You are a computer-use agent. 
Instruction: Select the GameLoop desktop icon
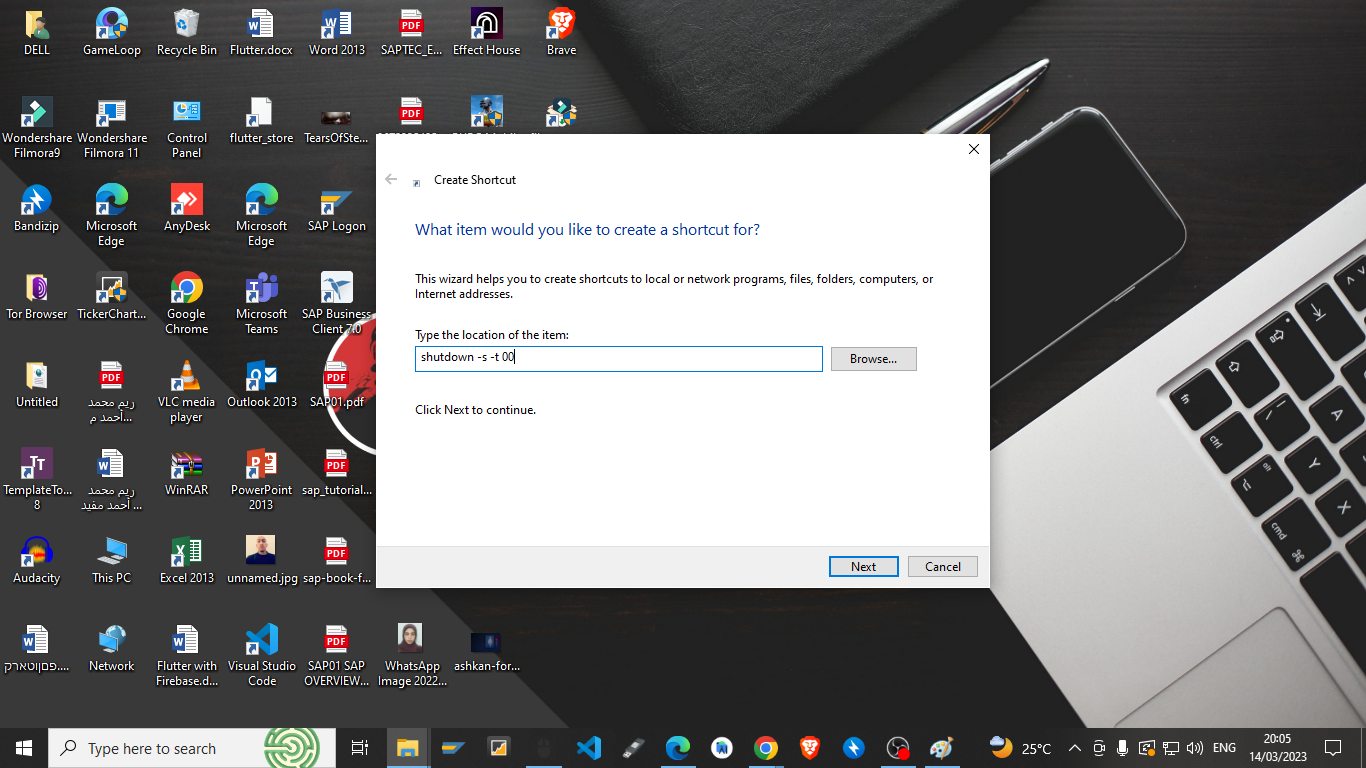point(112,32)
